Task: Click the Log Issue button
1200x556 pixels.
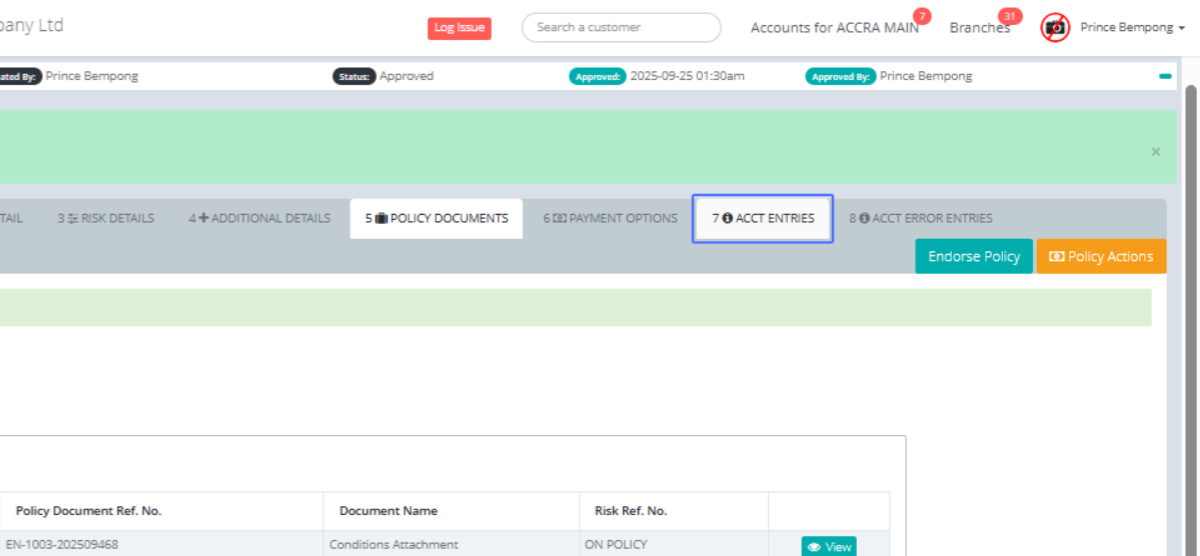Action: point(459,28)
